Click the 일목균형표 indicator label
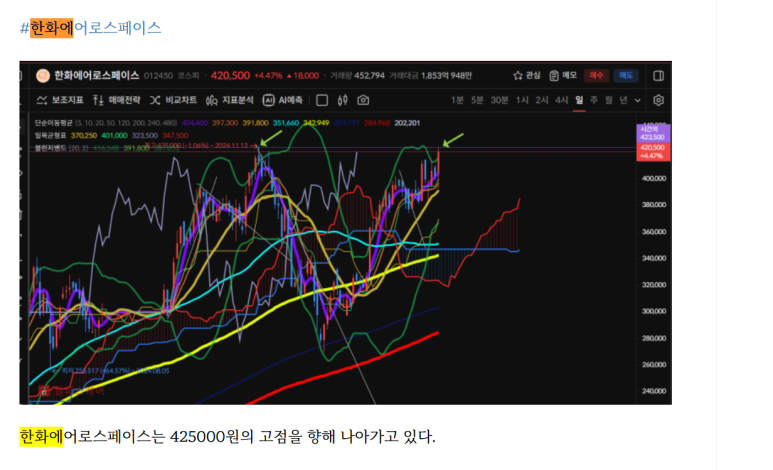 pos(50,135)
